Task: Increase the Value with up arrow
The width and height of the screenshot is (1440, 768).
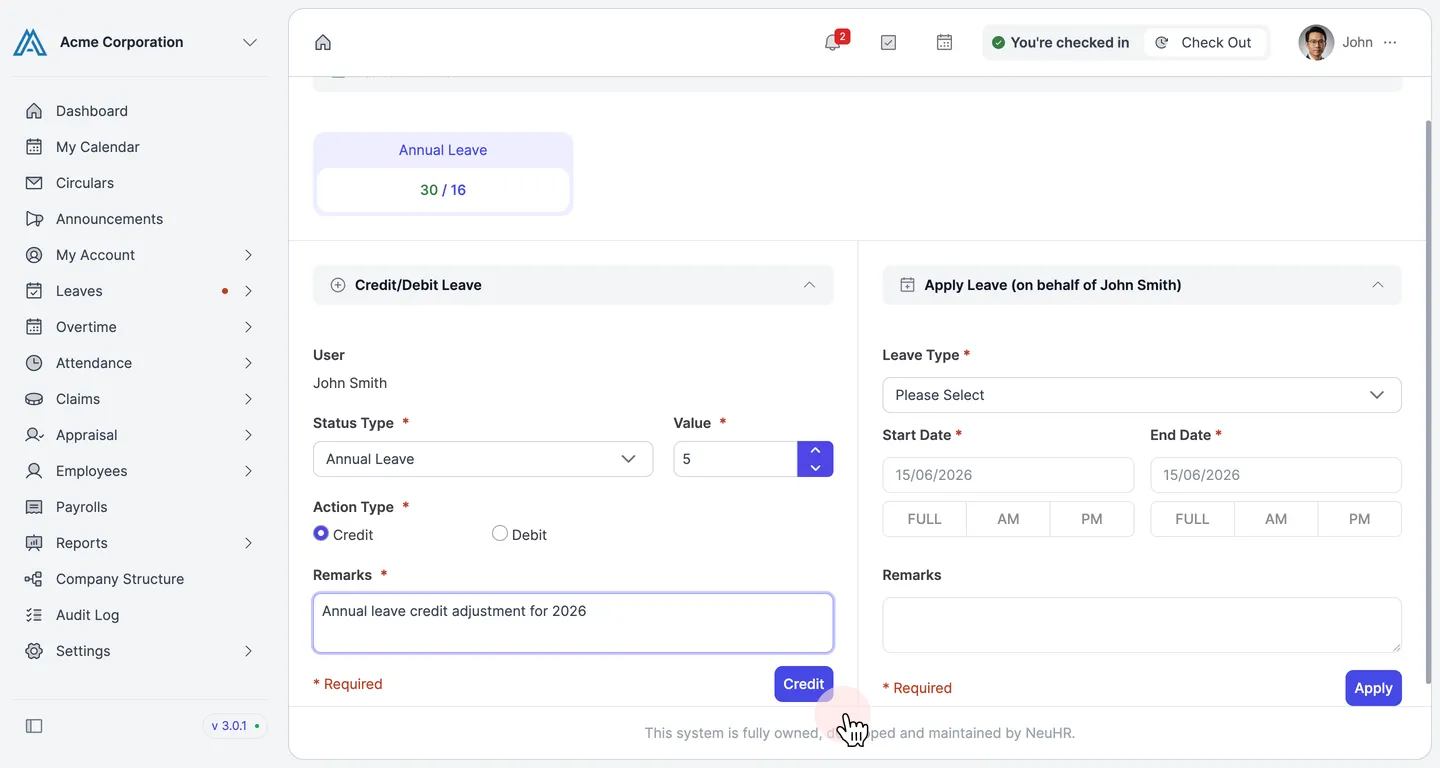Action: (x=815, y=451)
